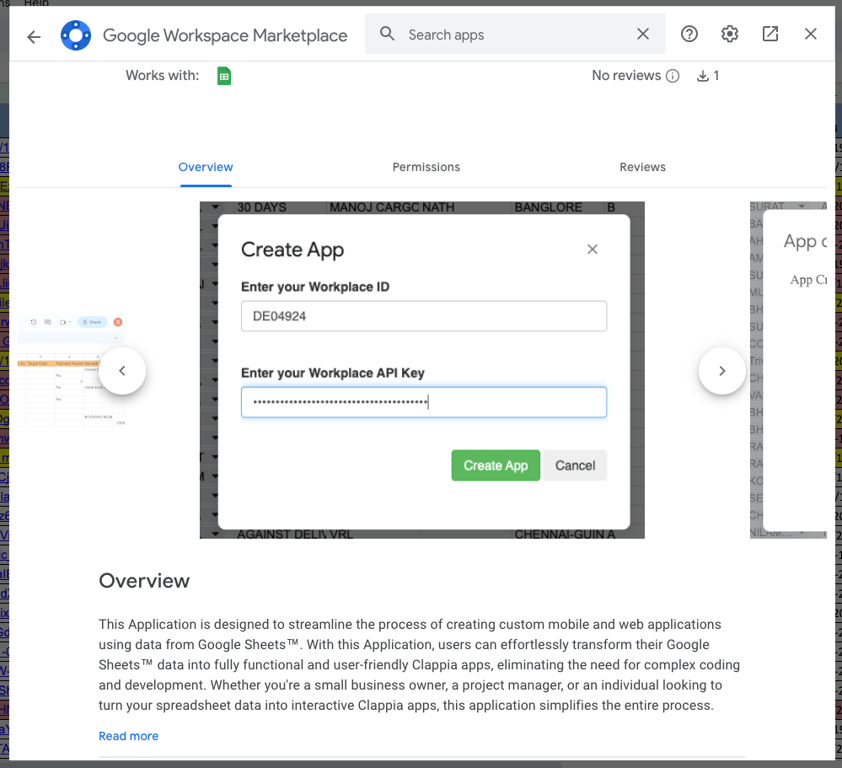
Task: Open Marketplace in a new window
Action: 770,34
